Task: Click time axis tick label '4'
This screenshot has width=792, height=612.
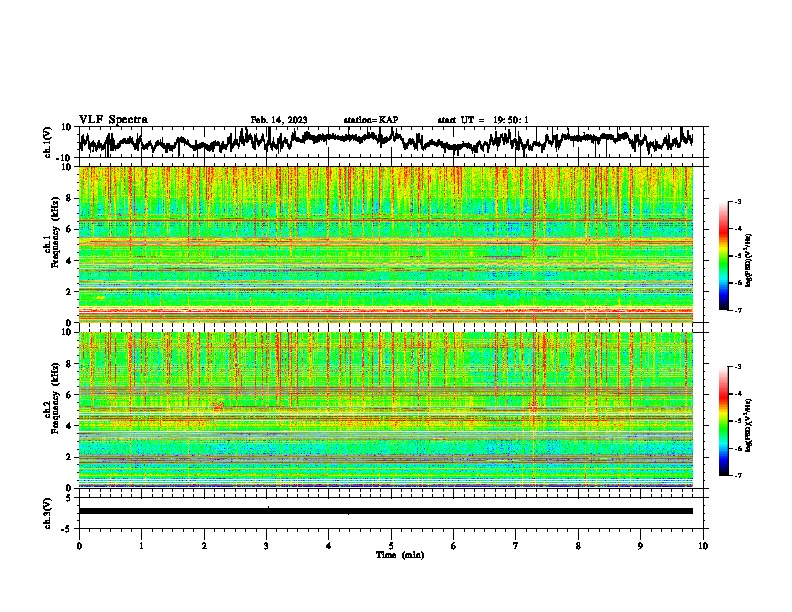Action: (x=329, y=546)
